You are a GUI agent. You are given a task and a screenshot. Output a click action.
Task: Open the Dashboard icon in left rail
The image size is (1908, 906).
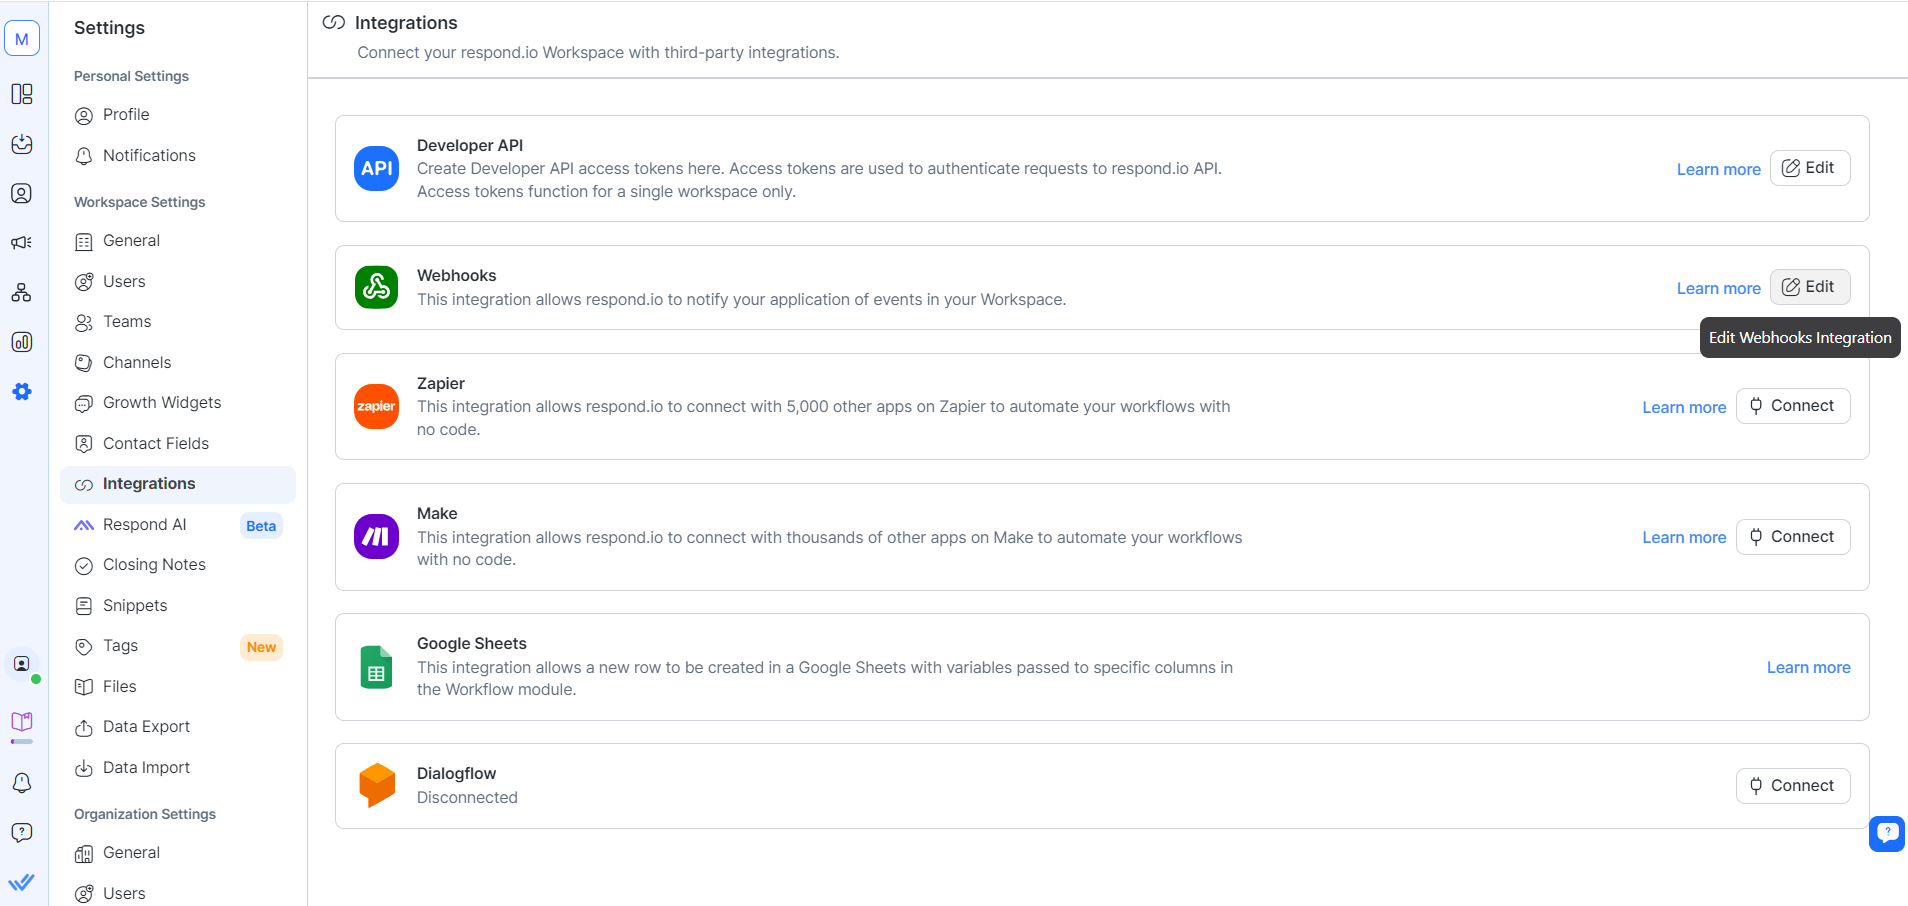[21, 94]
